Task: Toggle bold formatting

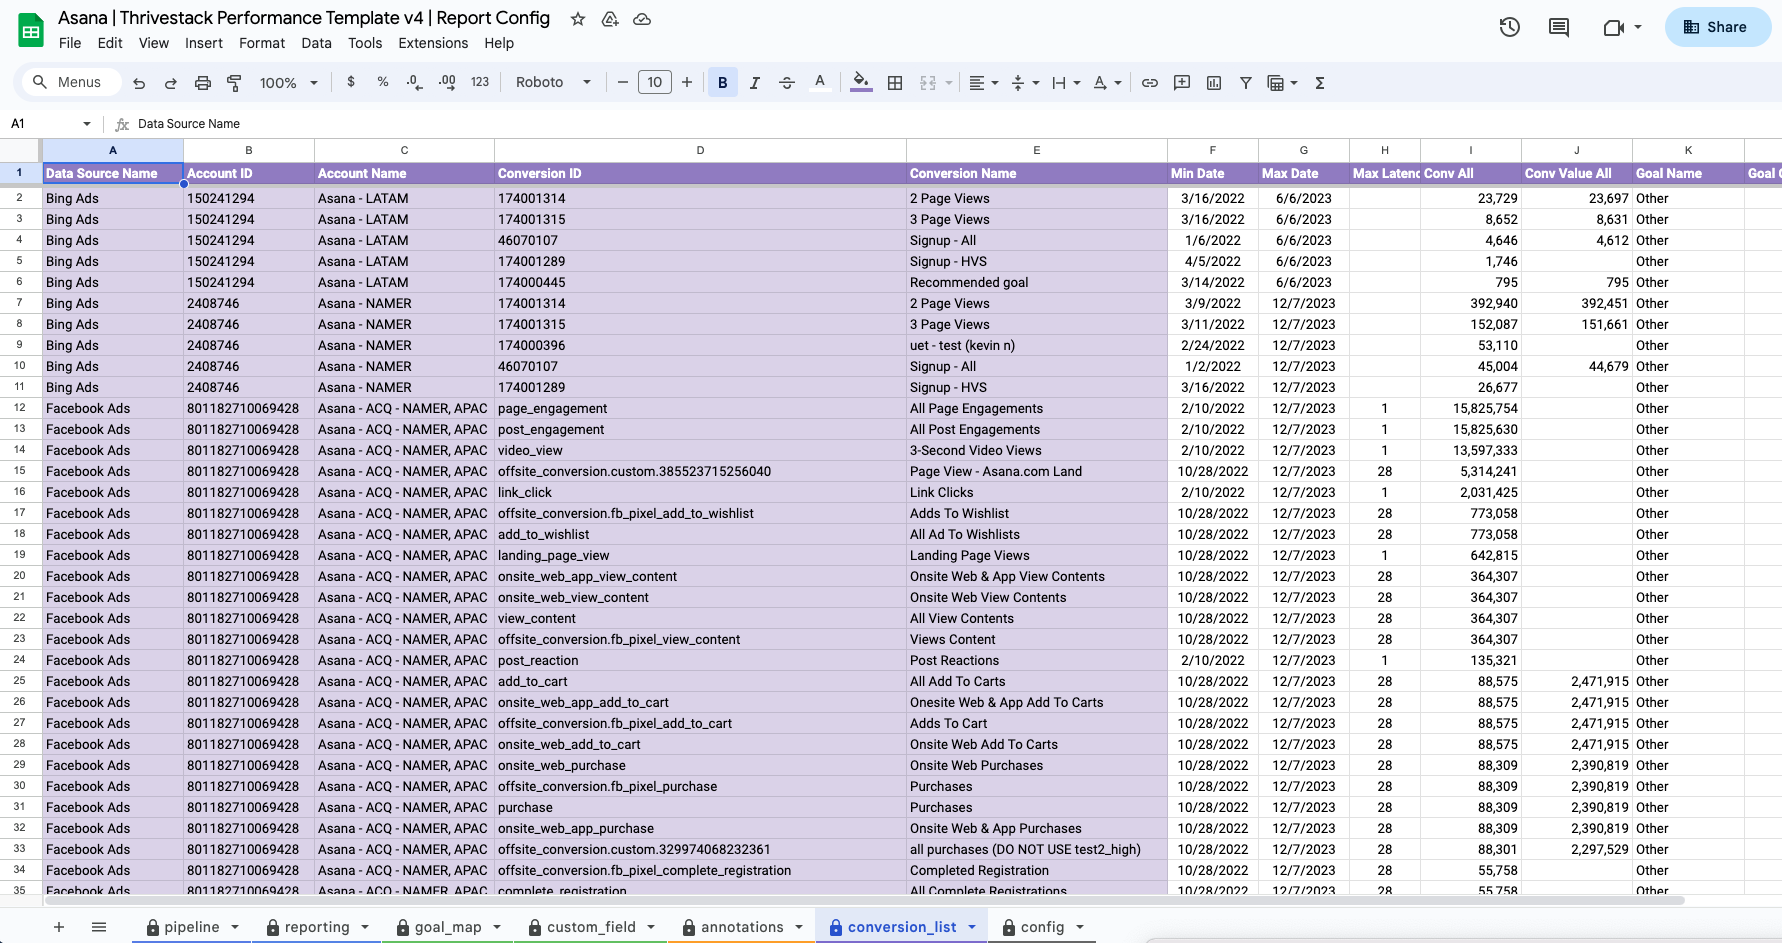Action: [x=722, y=83]
